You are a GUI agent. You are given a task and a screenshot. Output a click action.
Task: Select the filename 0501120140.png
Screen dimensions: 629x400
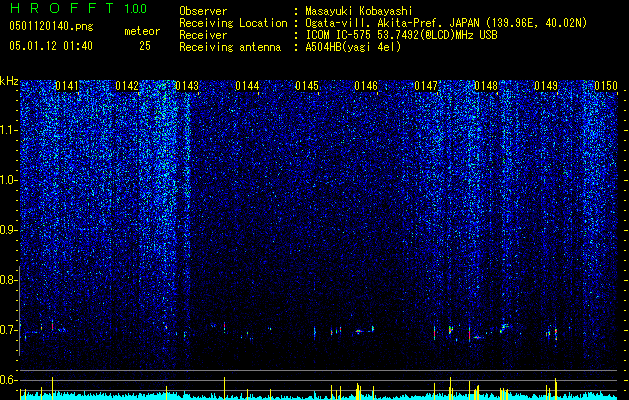[51, 26]
